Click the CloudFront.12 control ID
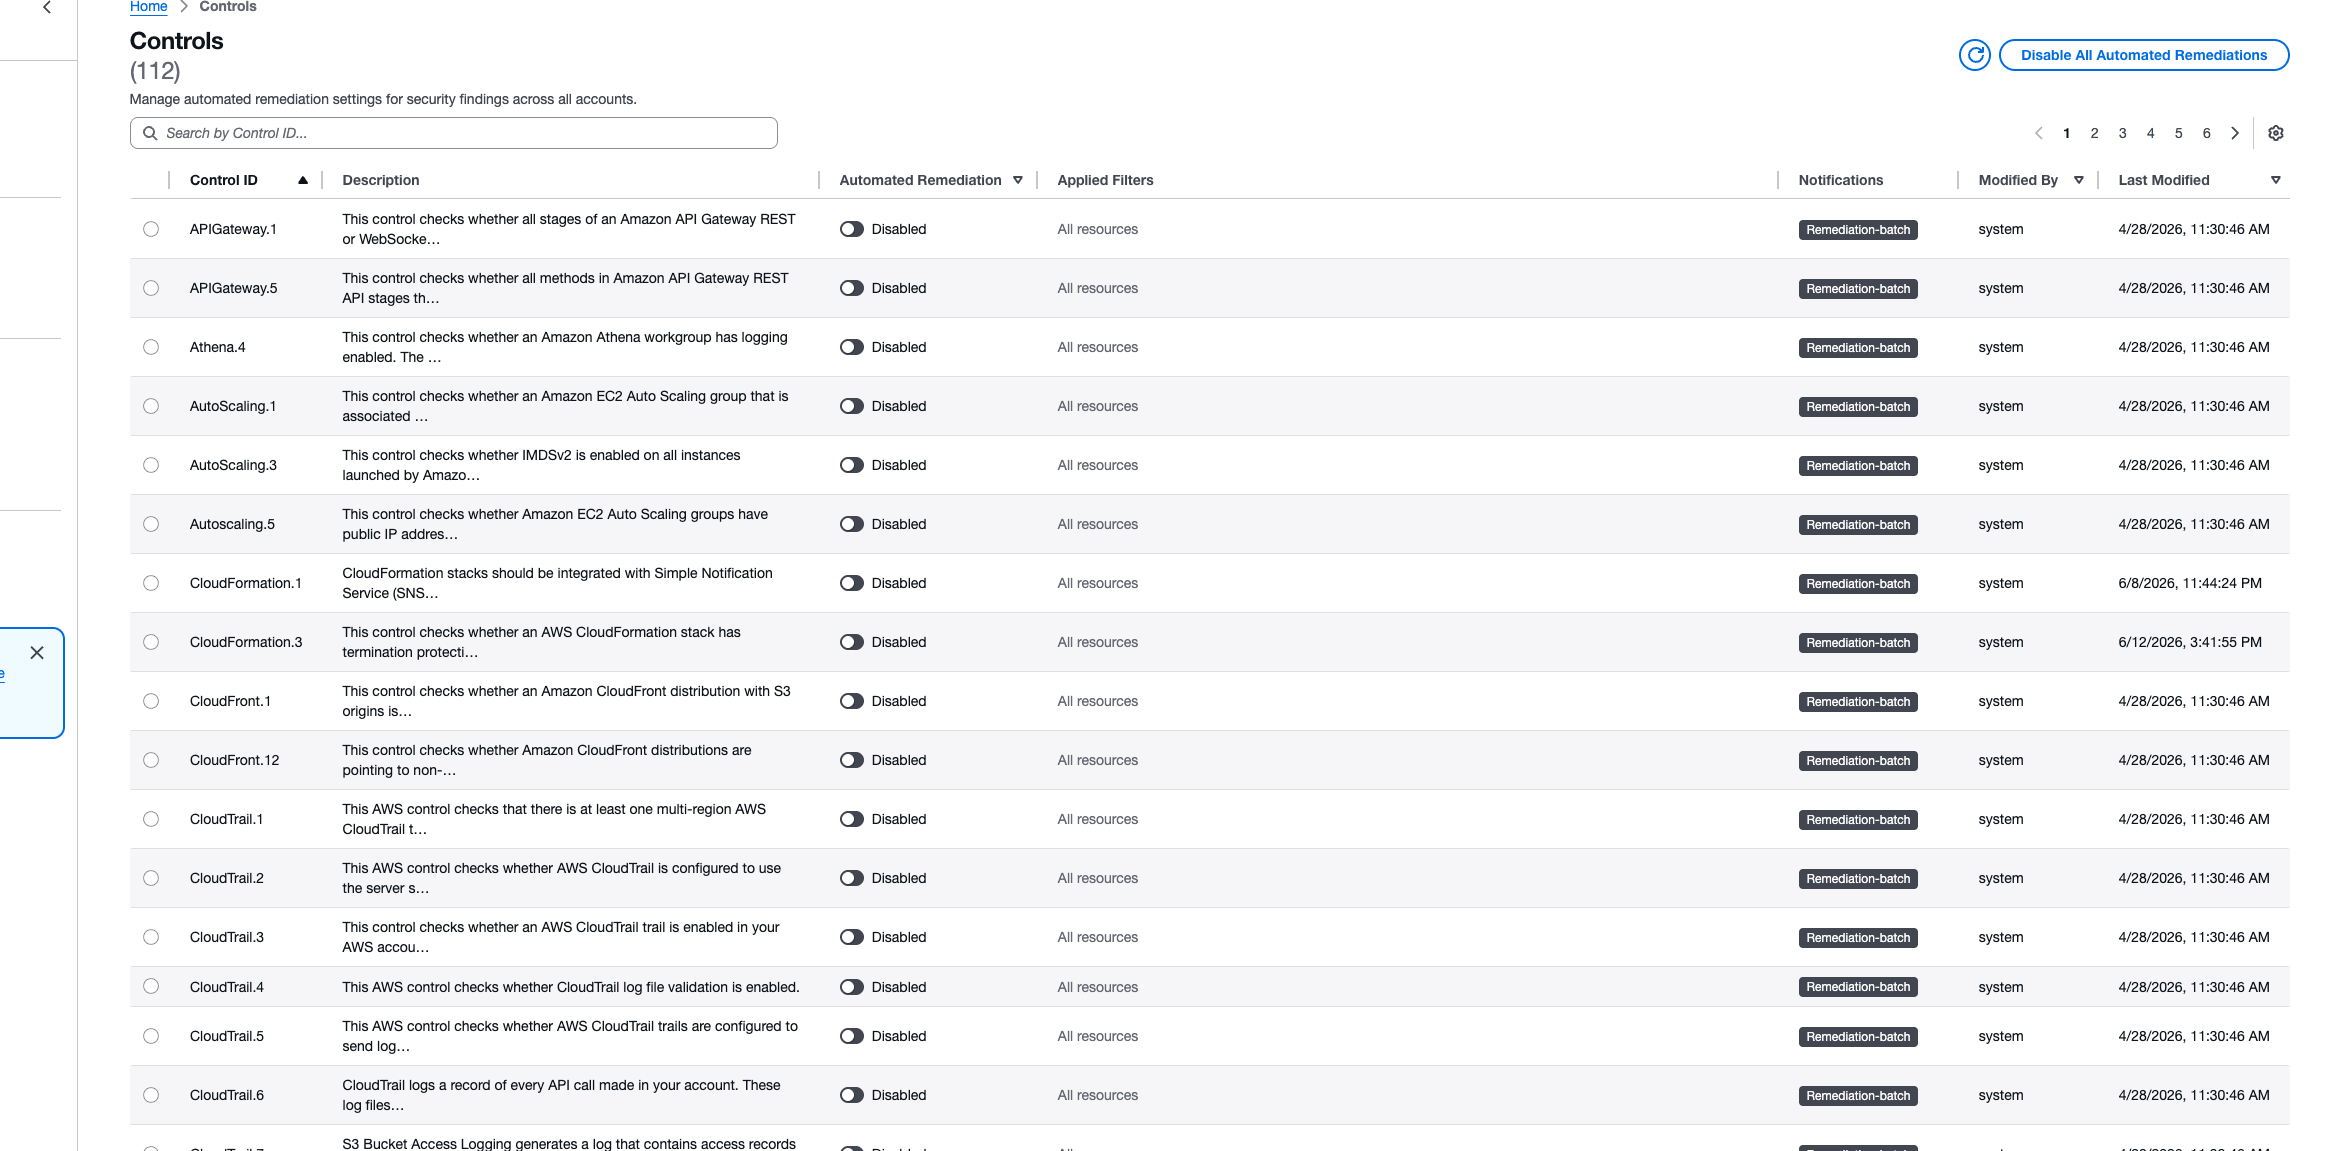The image size is (2338, 1151). coord(235,760)
